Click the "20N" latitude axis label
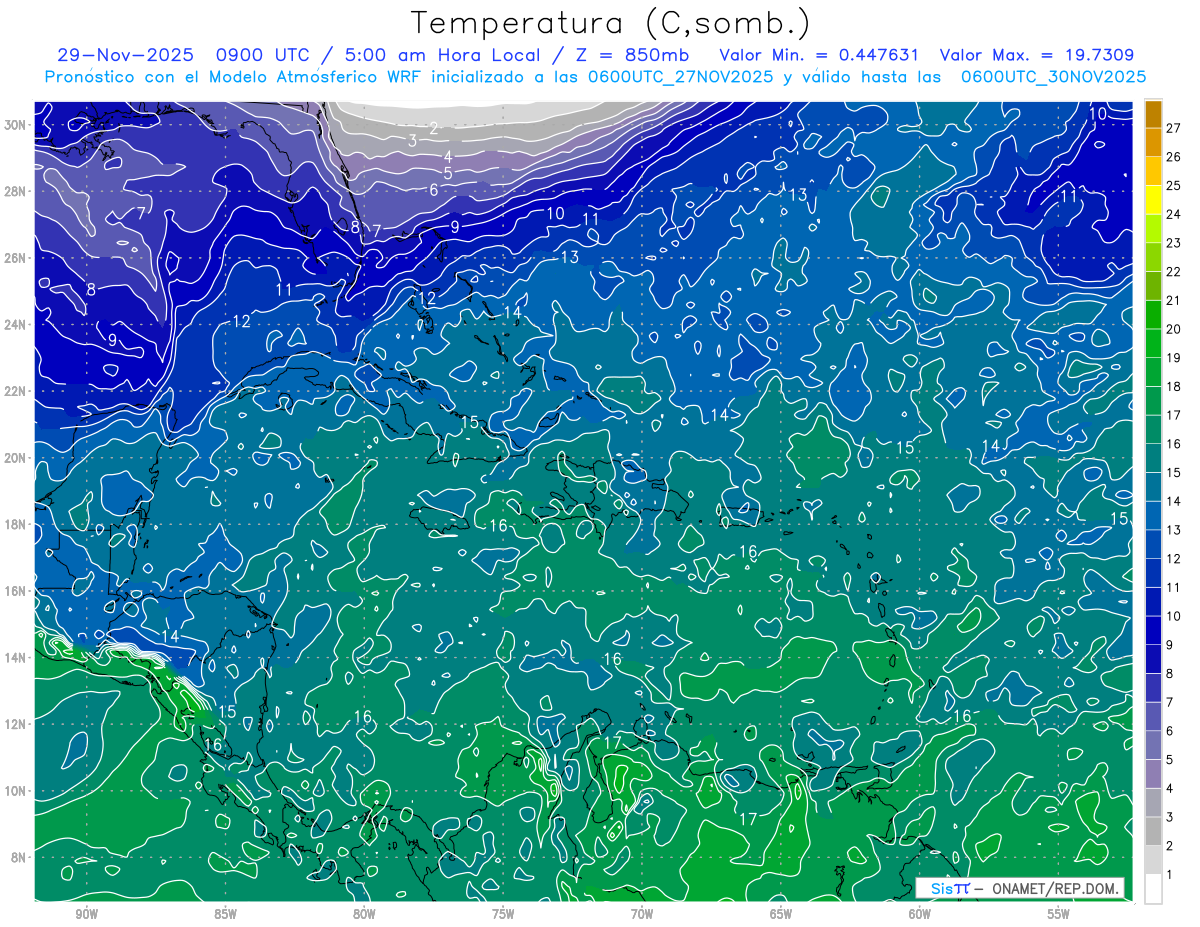The width and height of the screenshot is (1200, 927). 17,458
